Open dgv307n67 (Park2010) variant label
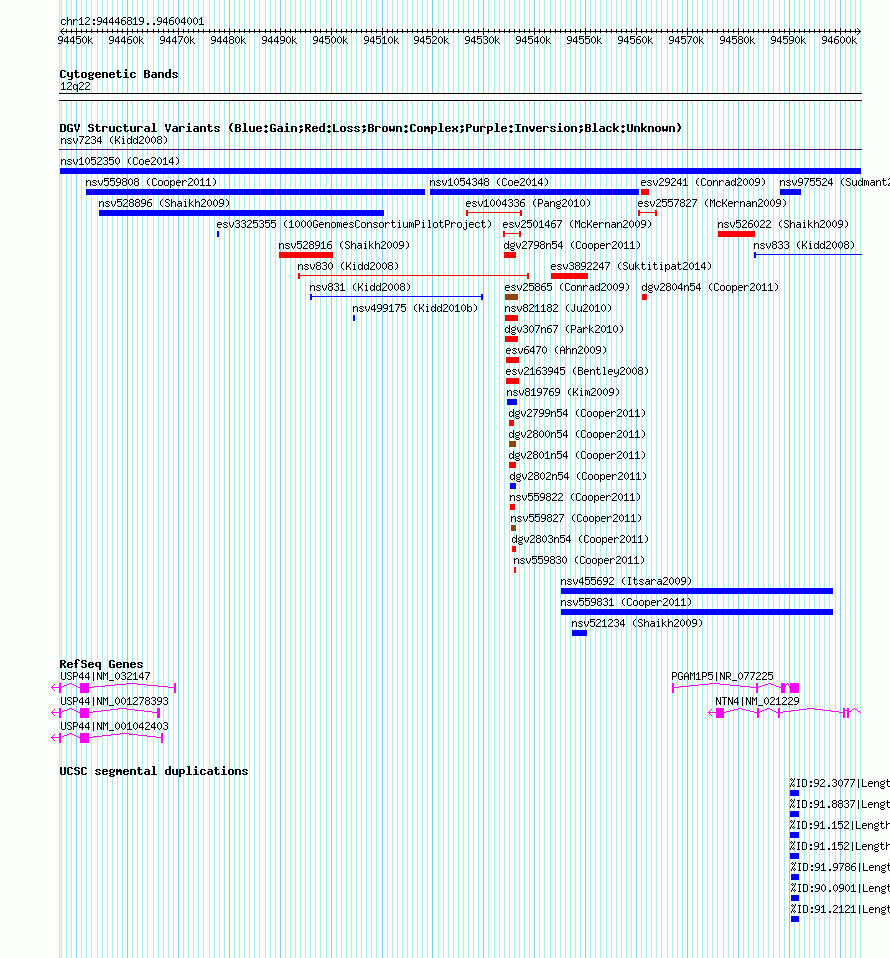Viewport: 890px width, 958px height. (x=564, y=329)
